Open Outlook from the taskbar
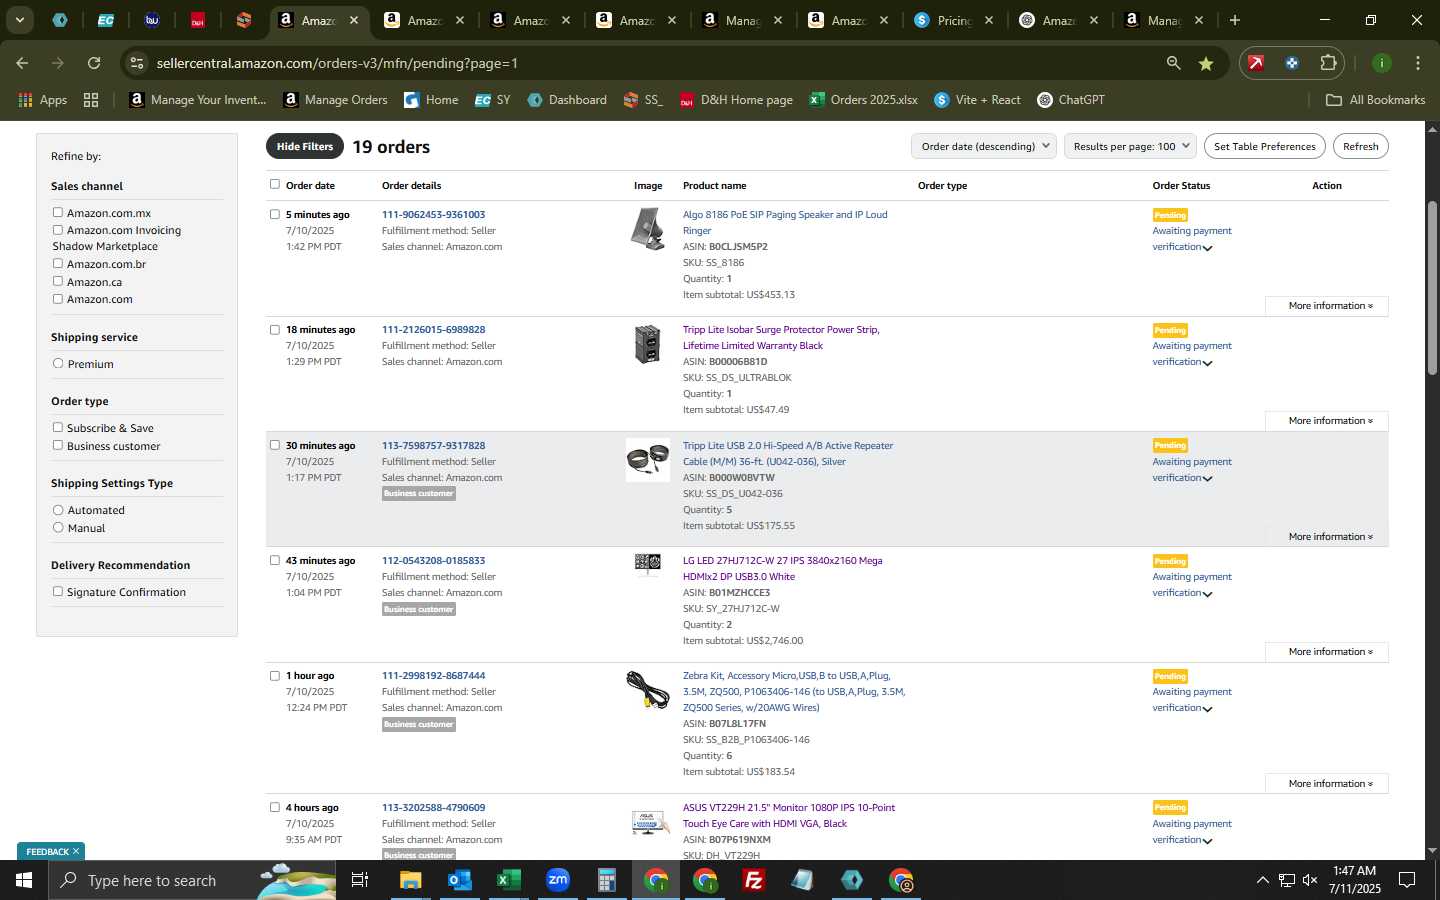The height and width of the screenshot is (900, 1440). click(x=459, y=880)
